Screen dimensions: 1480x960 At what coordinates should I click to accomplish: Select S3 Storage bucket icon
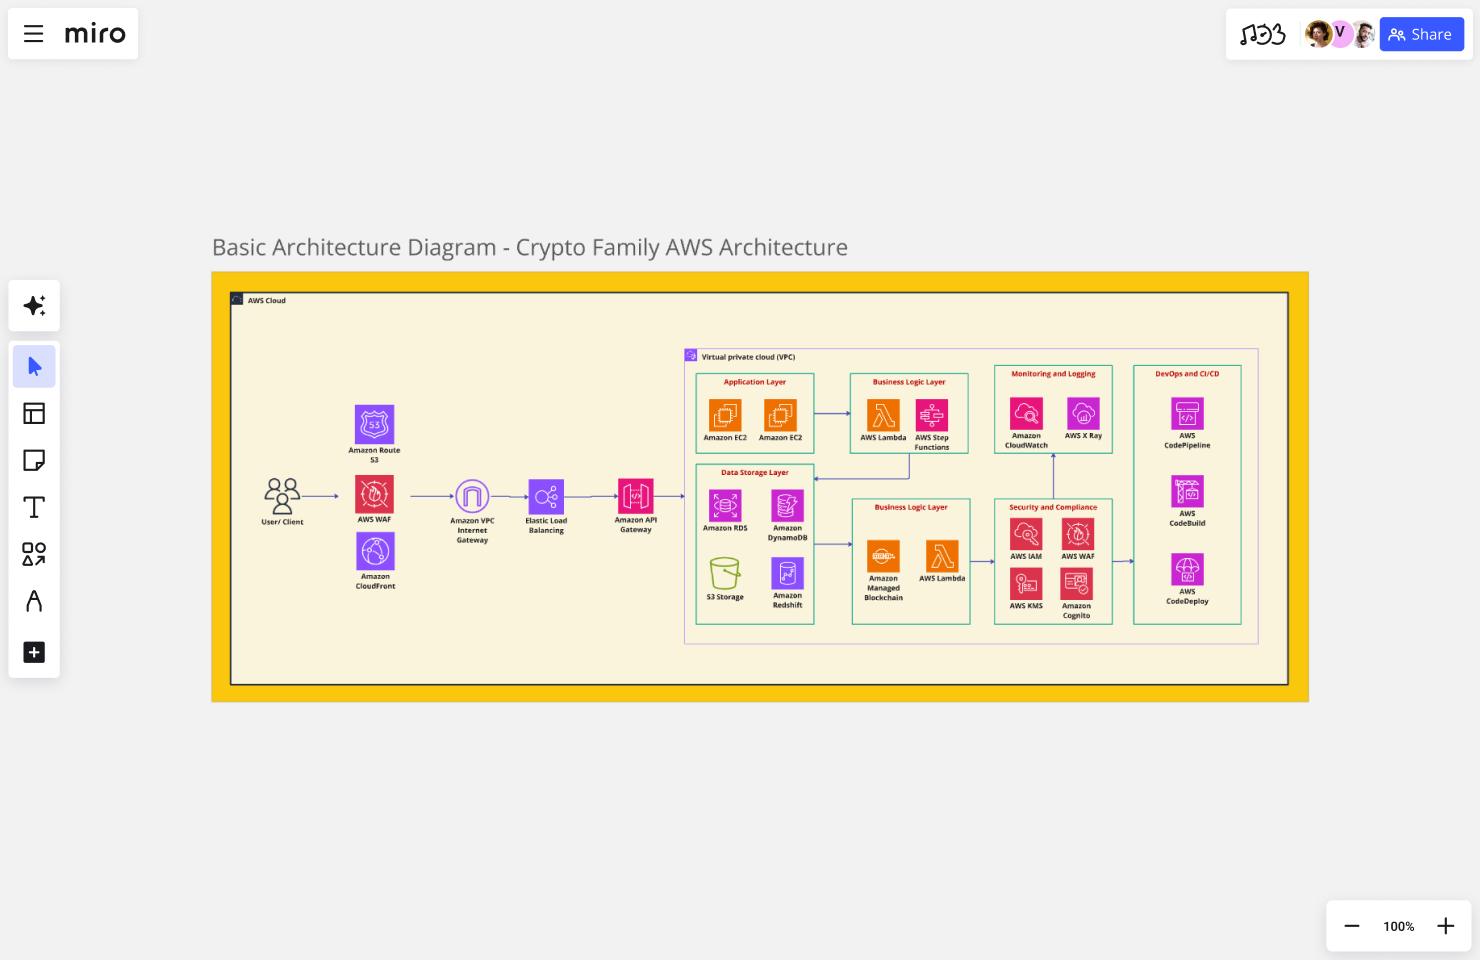[725, 573]
